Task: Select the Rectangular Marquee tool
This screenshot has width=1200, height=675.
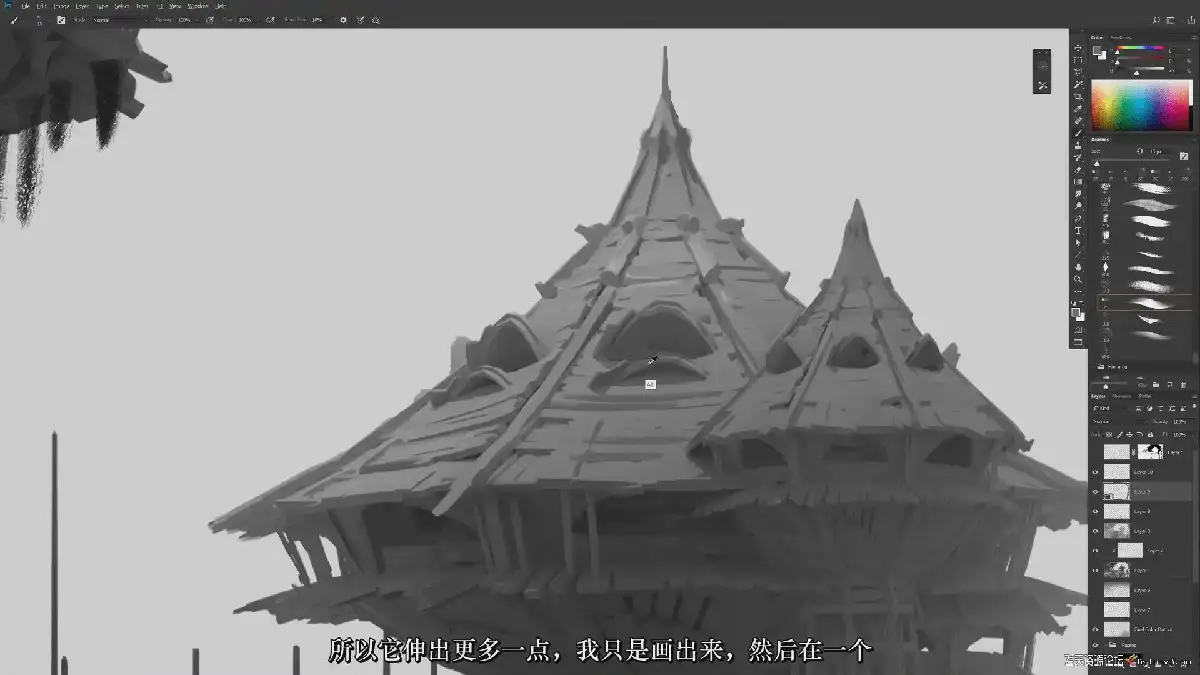Action: 1078,60
